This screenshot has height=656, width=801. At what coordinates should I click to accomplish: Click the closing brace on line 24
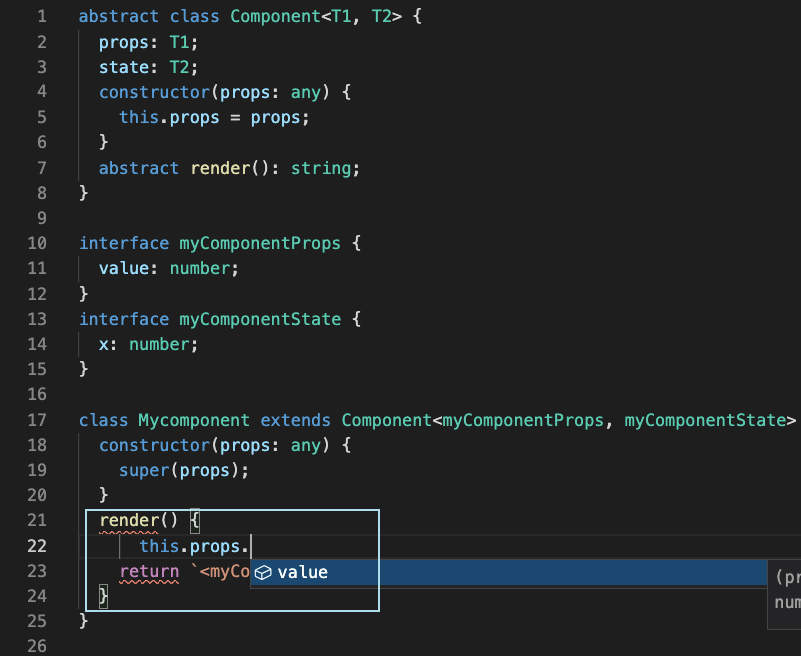point(103,596)
